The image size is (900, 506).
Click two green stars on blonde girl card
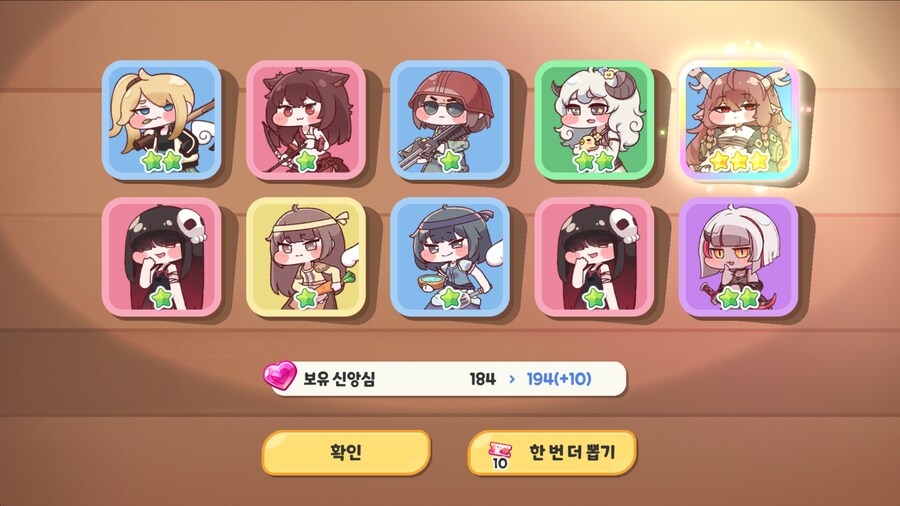click(x=162, y=161)
